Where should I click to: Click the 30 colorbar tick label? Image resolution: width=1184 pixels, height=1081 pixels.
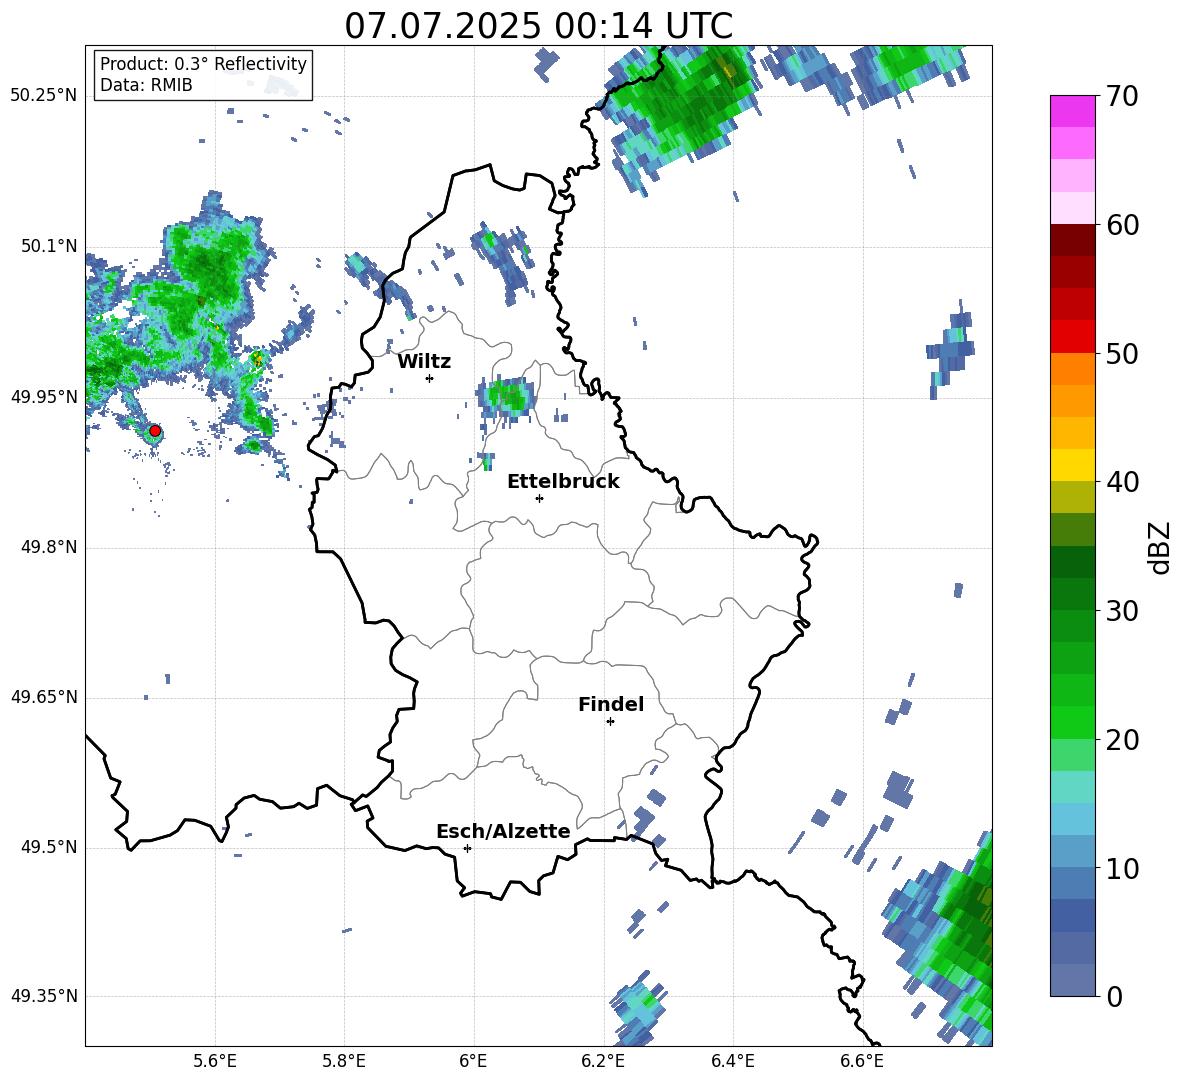[1122, 611]
